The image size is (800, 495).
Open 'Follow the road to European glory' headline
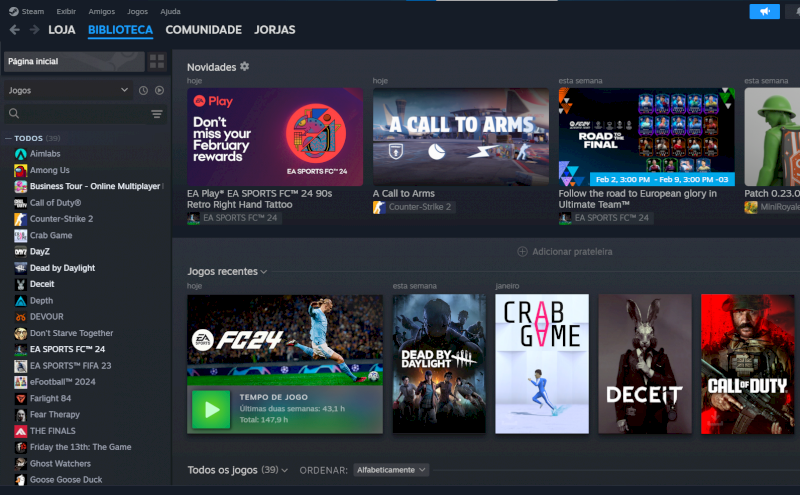pyautogui.click(x=637, y=199)
